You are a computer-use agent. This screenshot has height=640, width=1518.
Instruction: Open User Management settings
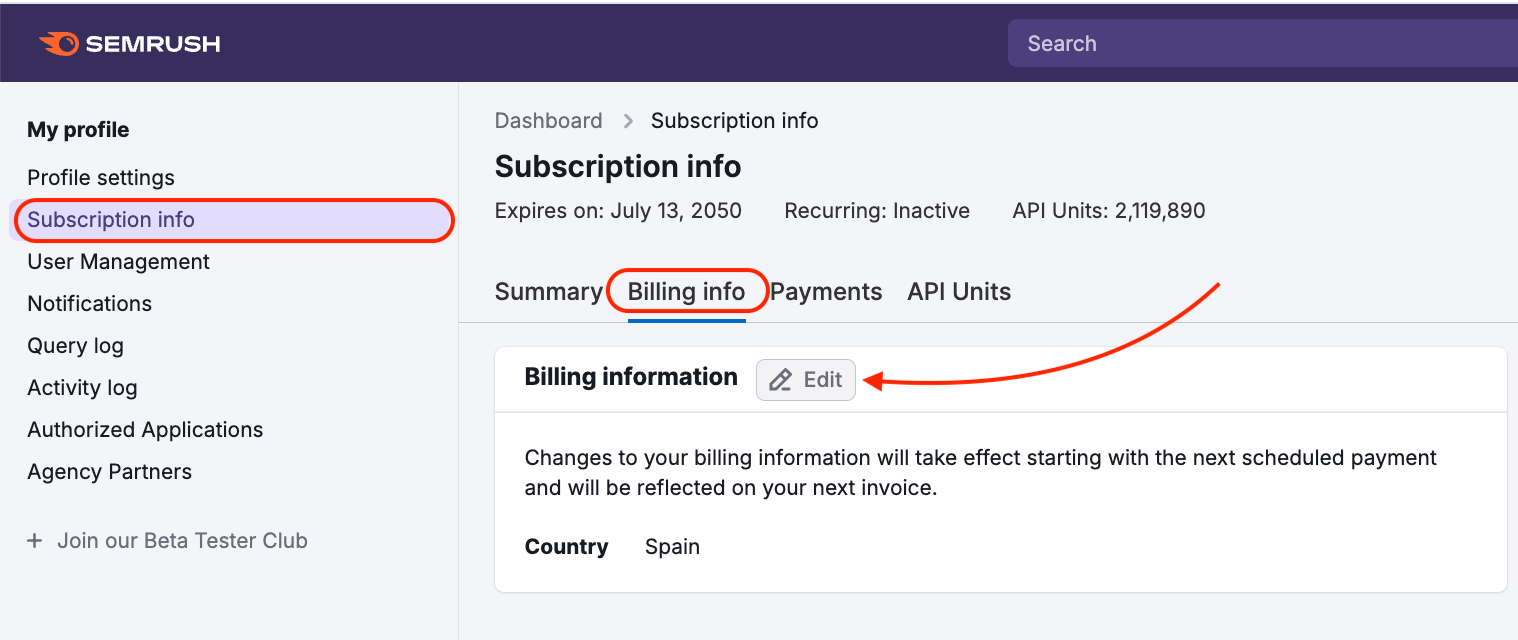(x=118, y=261)
